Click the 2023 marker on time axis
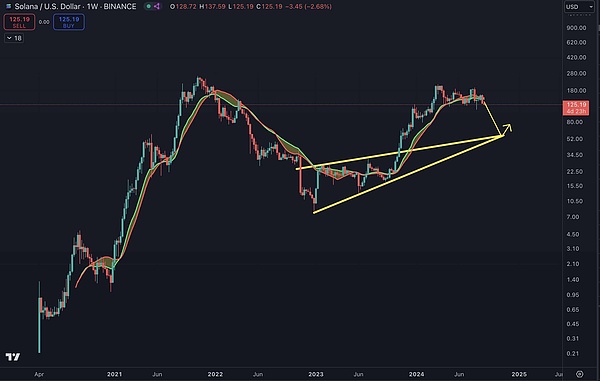 (x=316, y=374)
